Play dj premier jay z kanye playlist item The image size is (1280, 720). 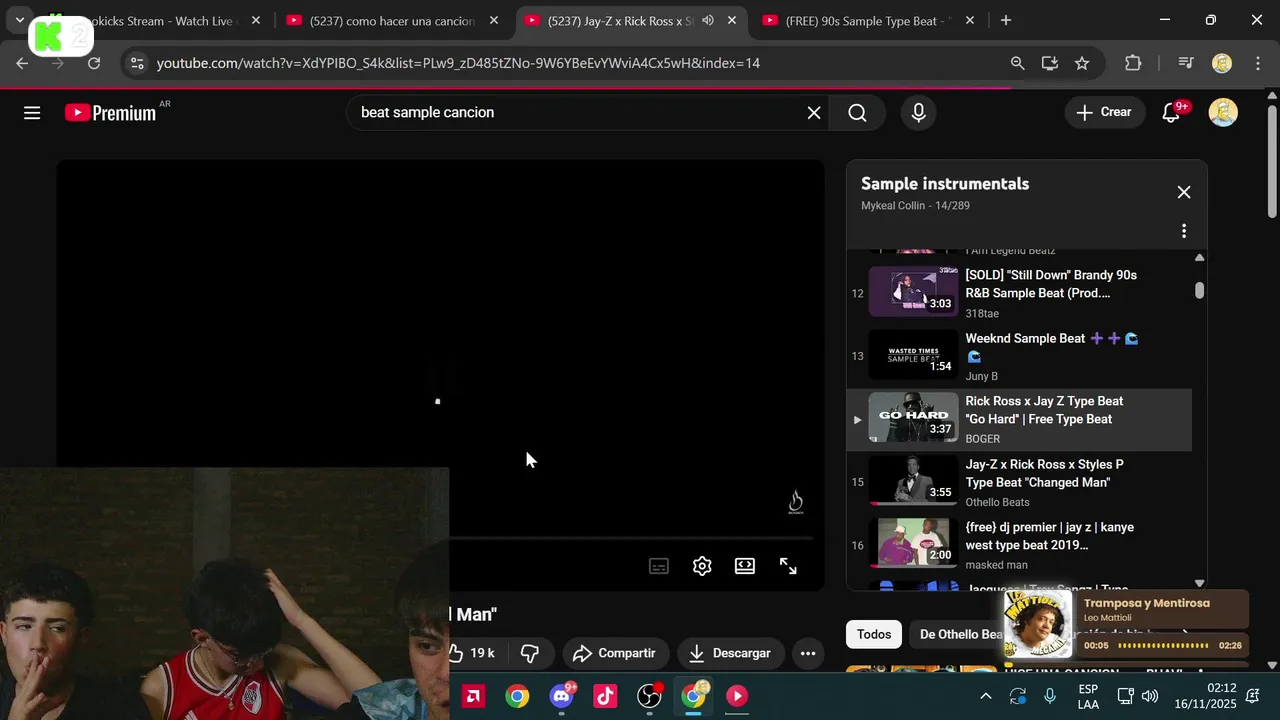tap(1020, 545)
